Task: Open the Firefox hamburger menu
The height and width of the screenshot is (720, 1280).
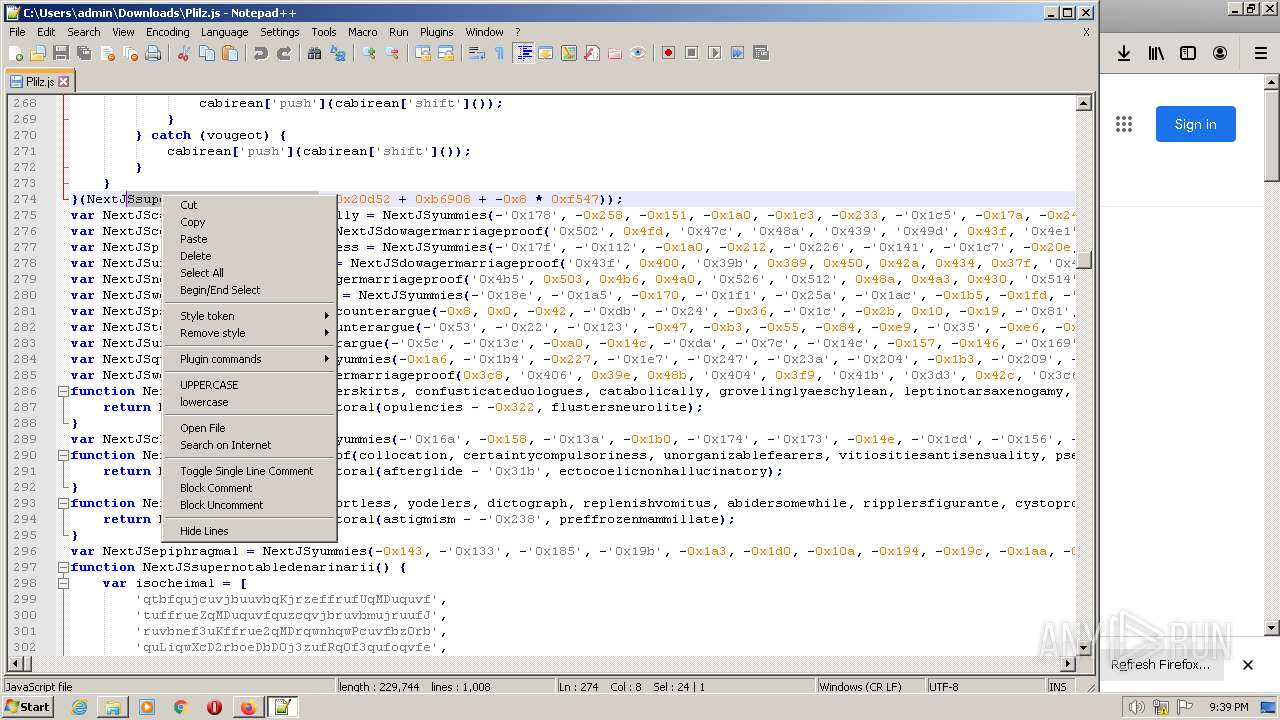Action: point(1260,53)
